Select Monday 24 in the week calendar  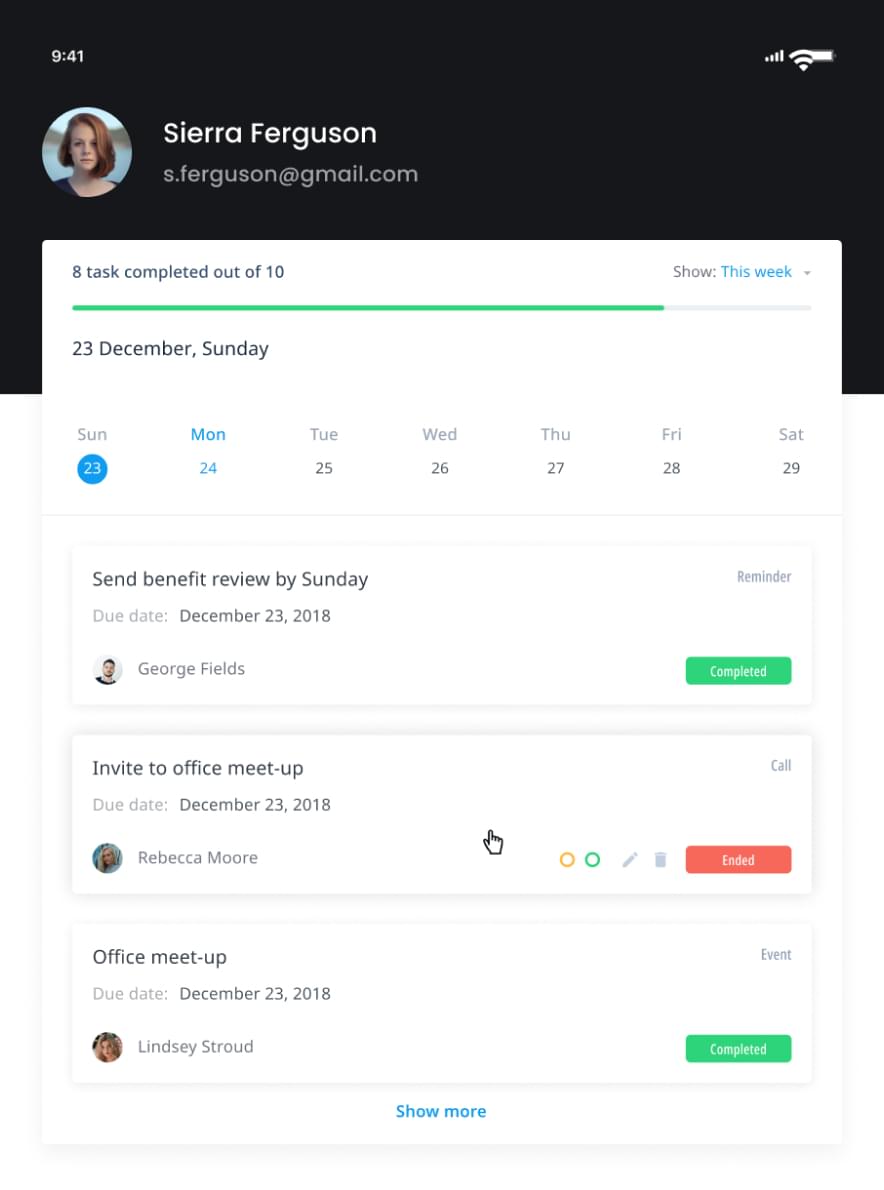point(208,468)
